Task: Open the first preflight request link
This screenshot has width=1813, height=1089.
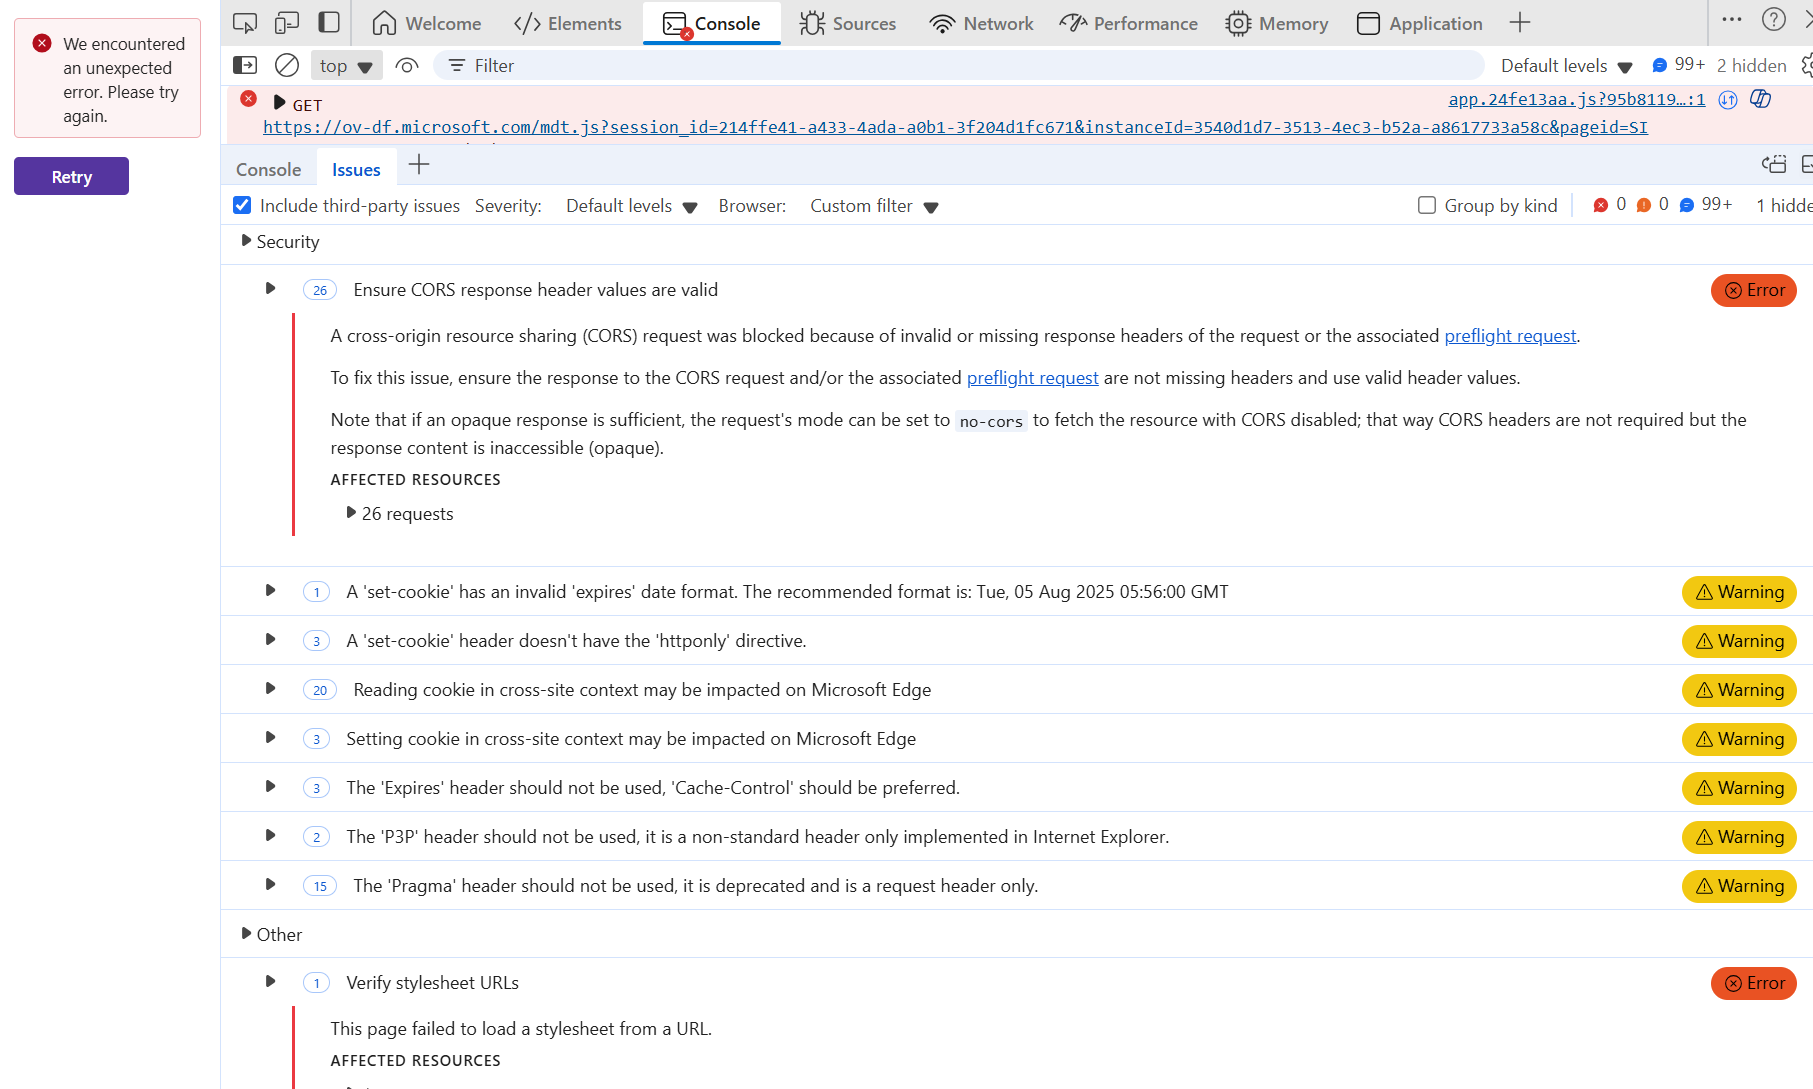Action: point(1510,336)
